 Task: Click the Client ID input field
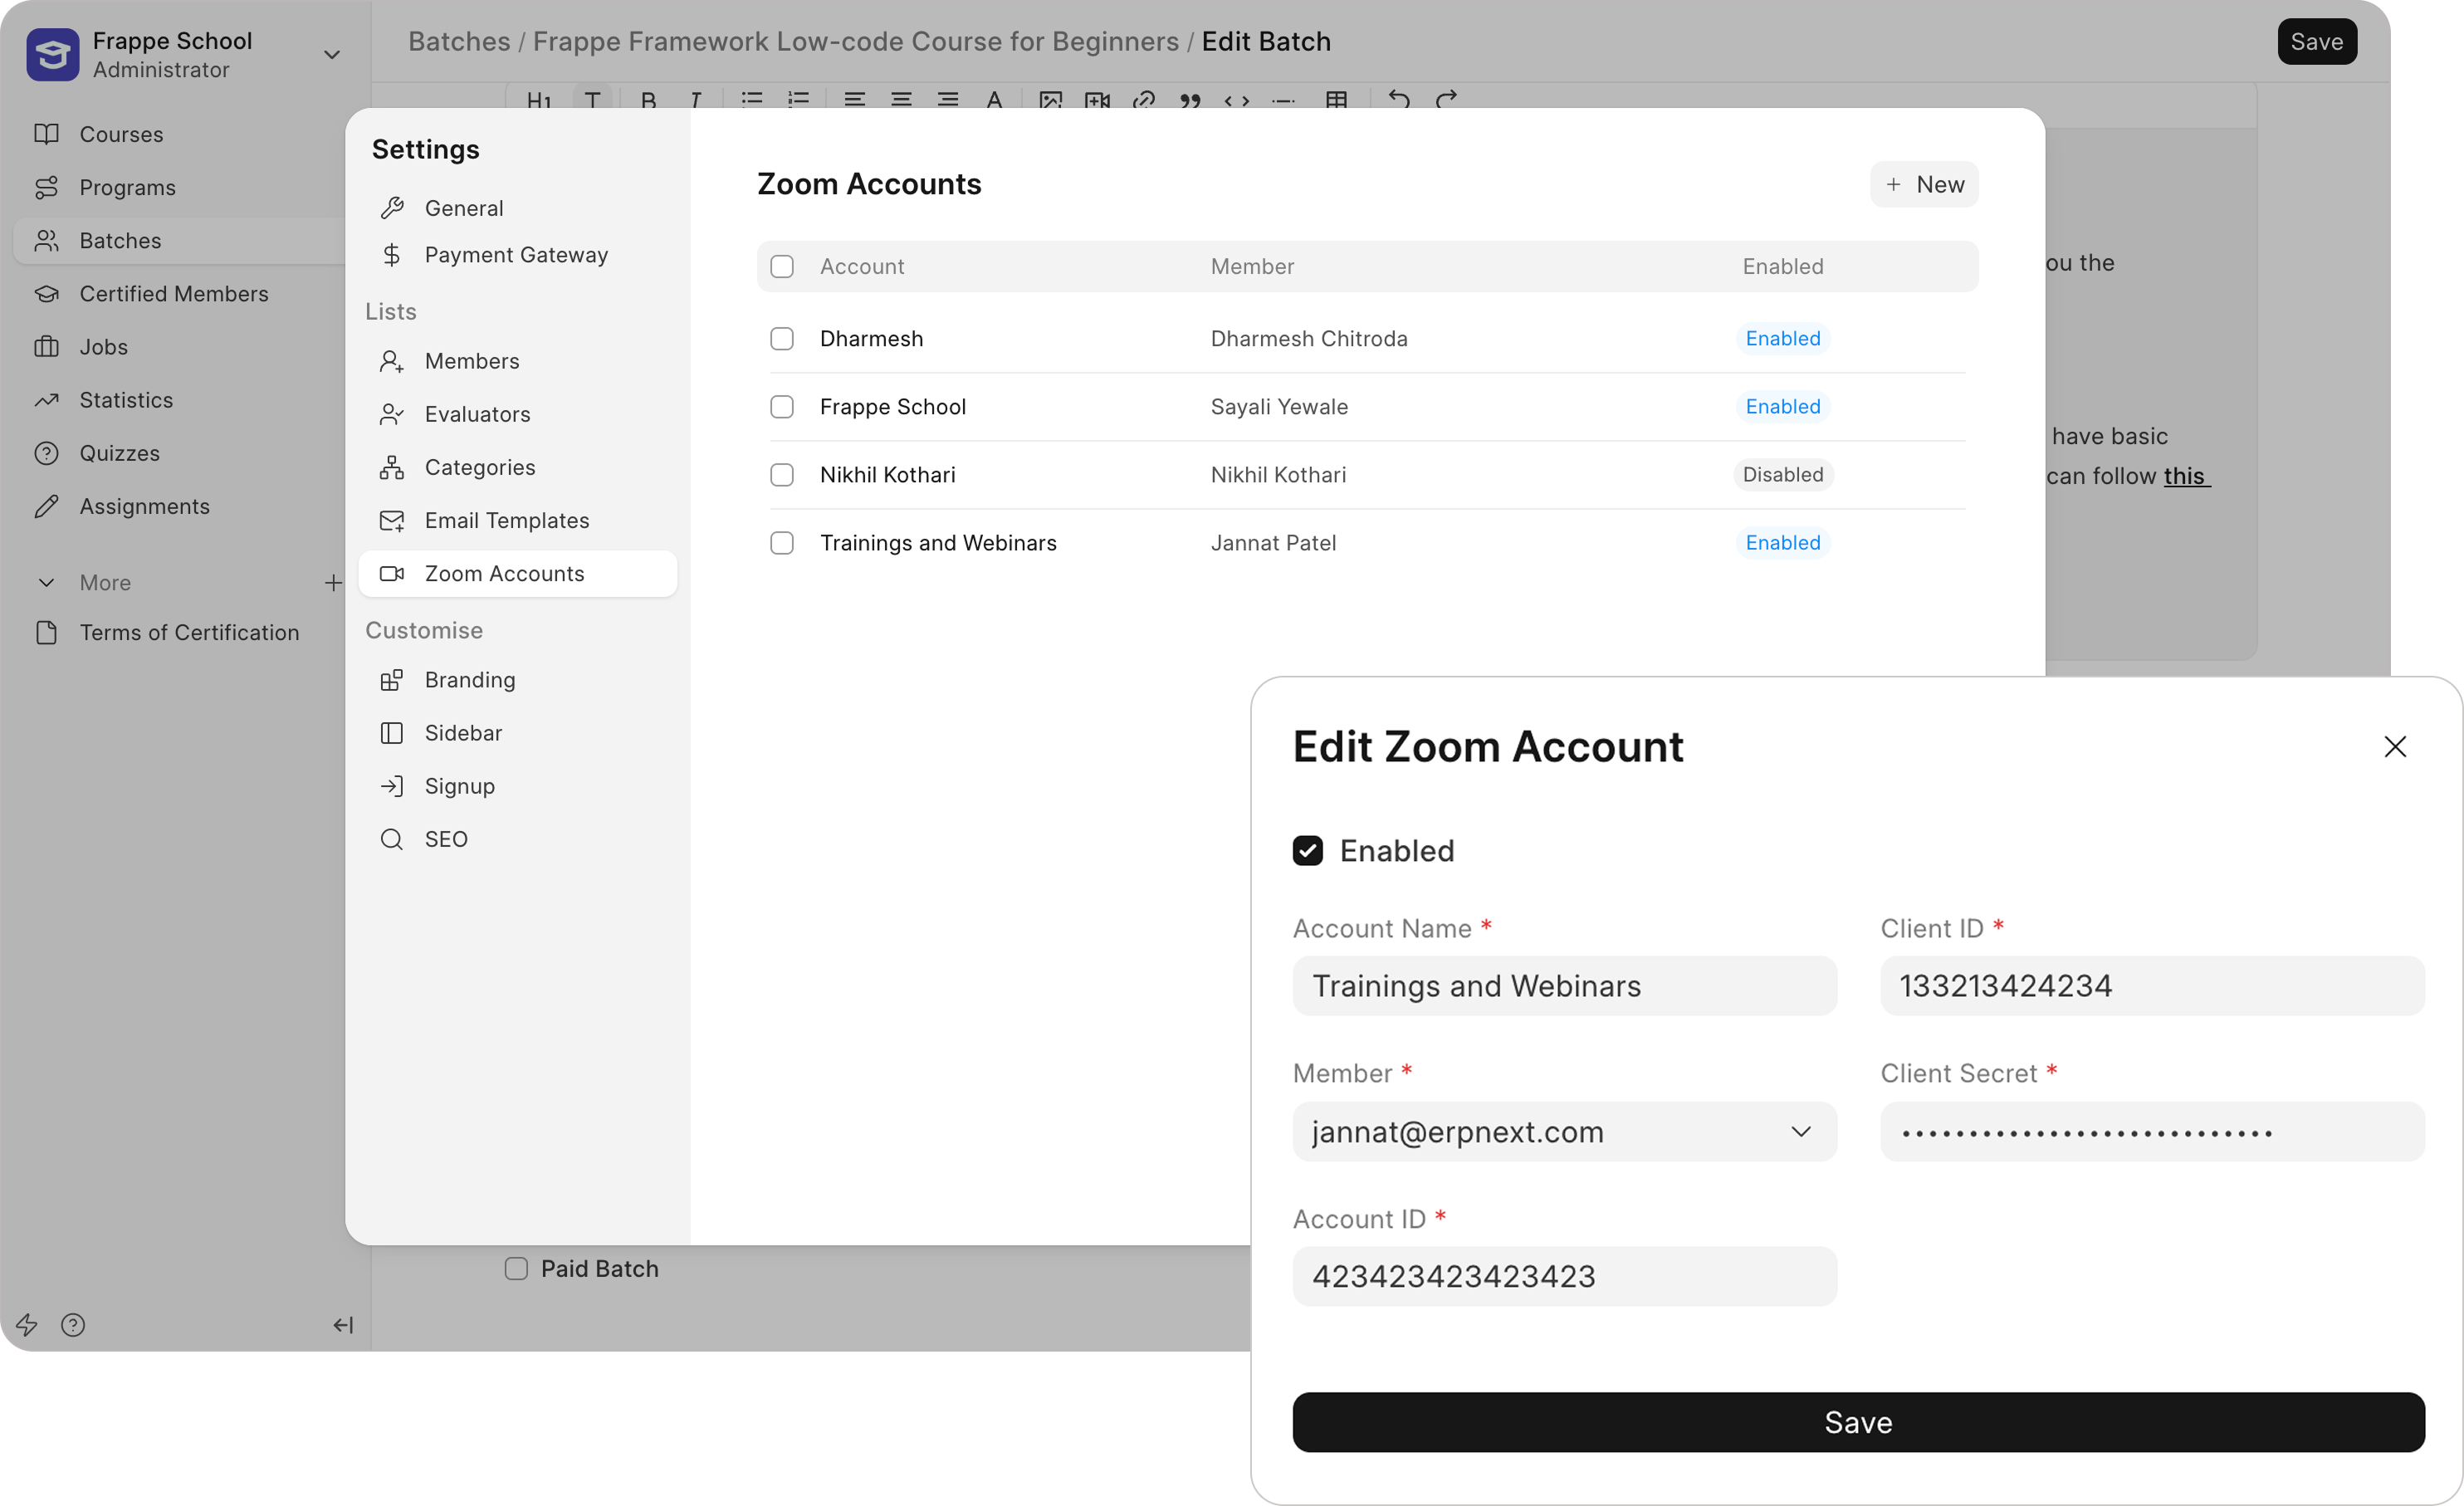click(x=2152, y=985)
